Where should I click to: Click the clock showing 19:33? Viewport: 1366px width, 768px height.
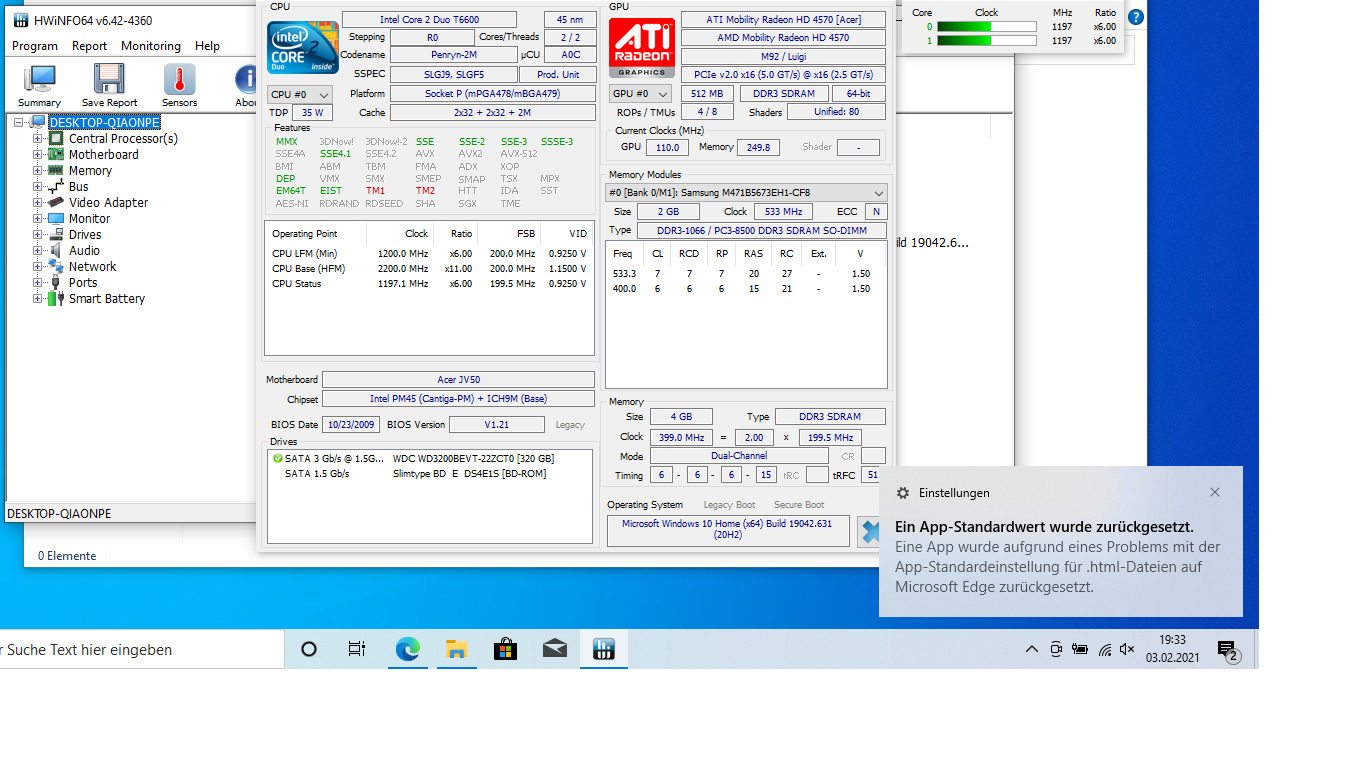tap(1172, 640)
